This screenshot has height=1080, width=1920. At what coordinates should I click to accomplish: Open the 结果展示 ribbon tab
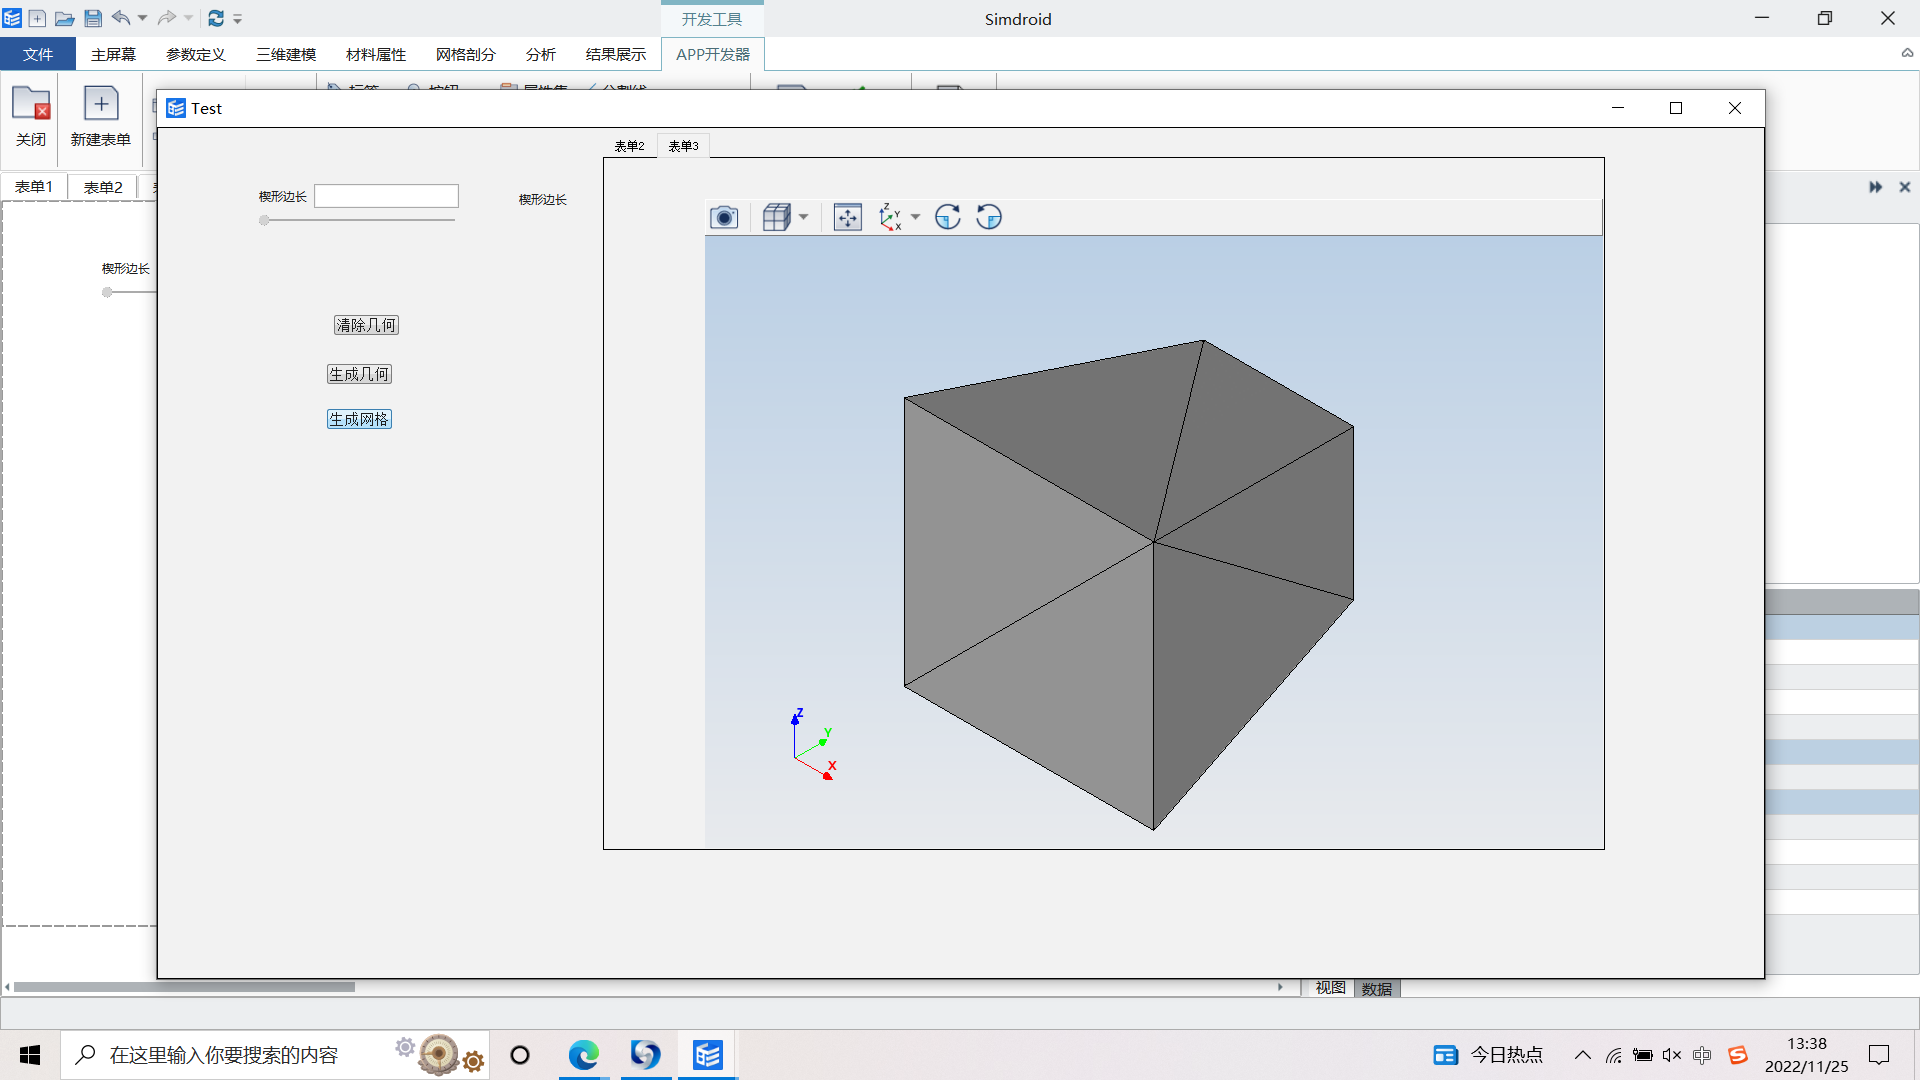tap(616, 54)
